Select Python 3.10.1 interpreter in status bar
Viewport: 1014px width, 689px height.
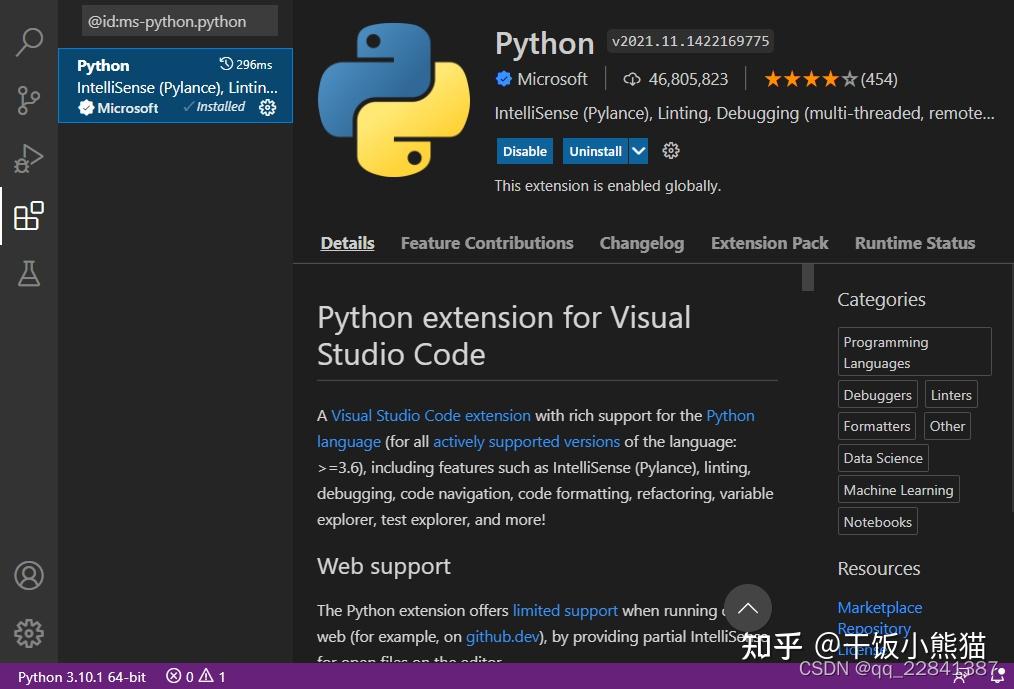(81, 677)
